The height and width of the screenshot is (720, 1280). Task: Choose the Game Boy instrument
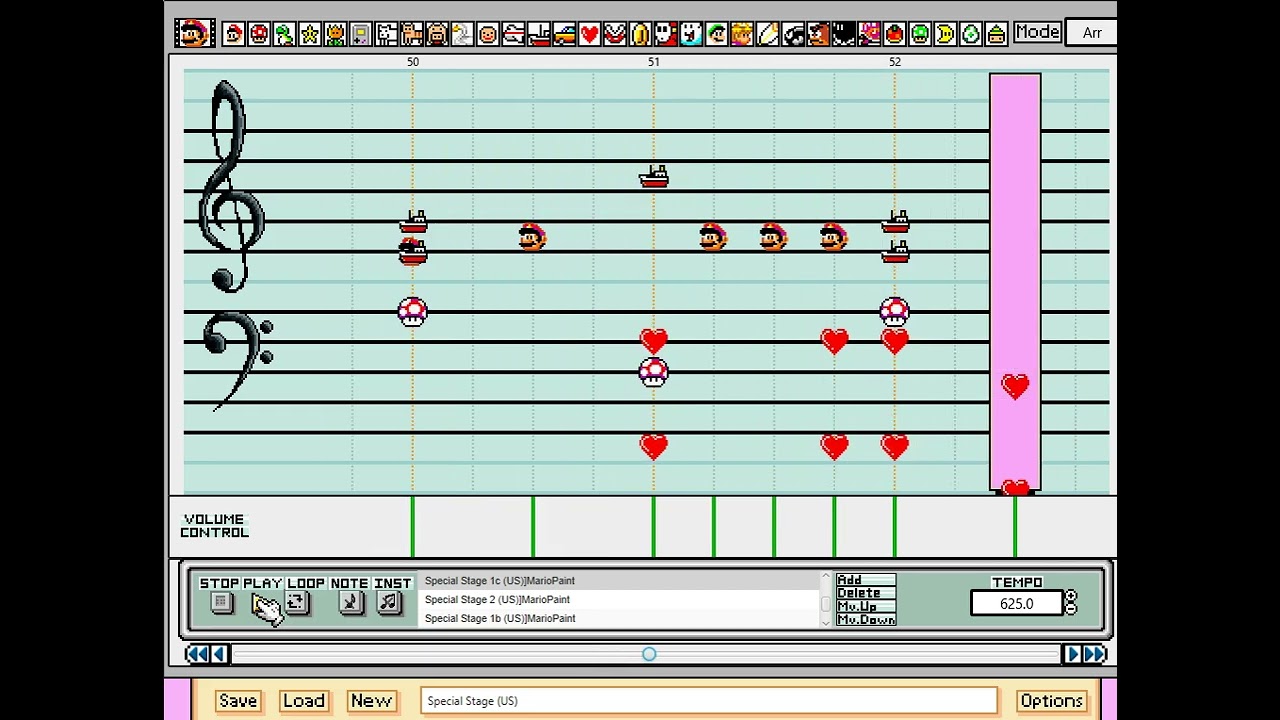pos(360,34)
